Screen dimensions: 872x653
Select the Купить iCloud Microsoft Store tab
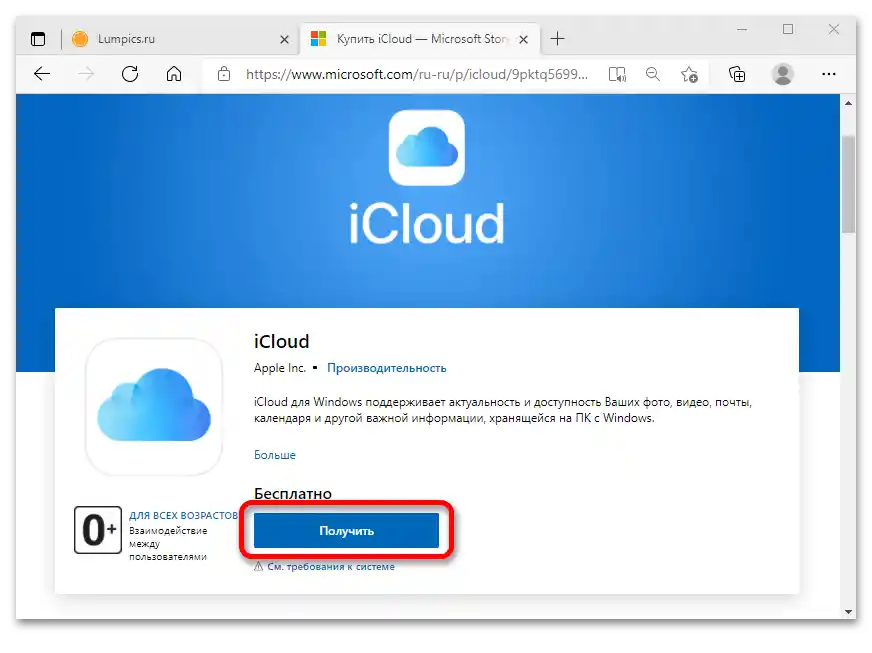pyautogui.click(x=420, y=39)
